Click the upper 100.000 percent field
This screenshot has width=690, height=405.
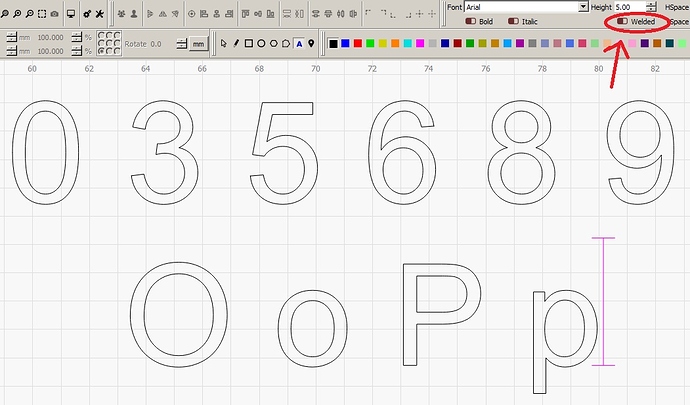[51, 37]
